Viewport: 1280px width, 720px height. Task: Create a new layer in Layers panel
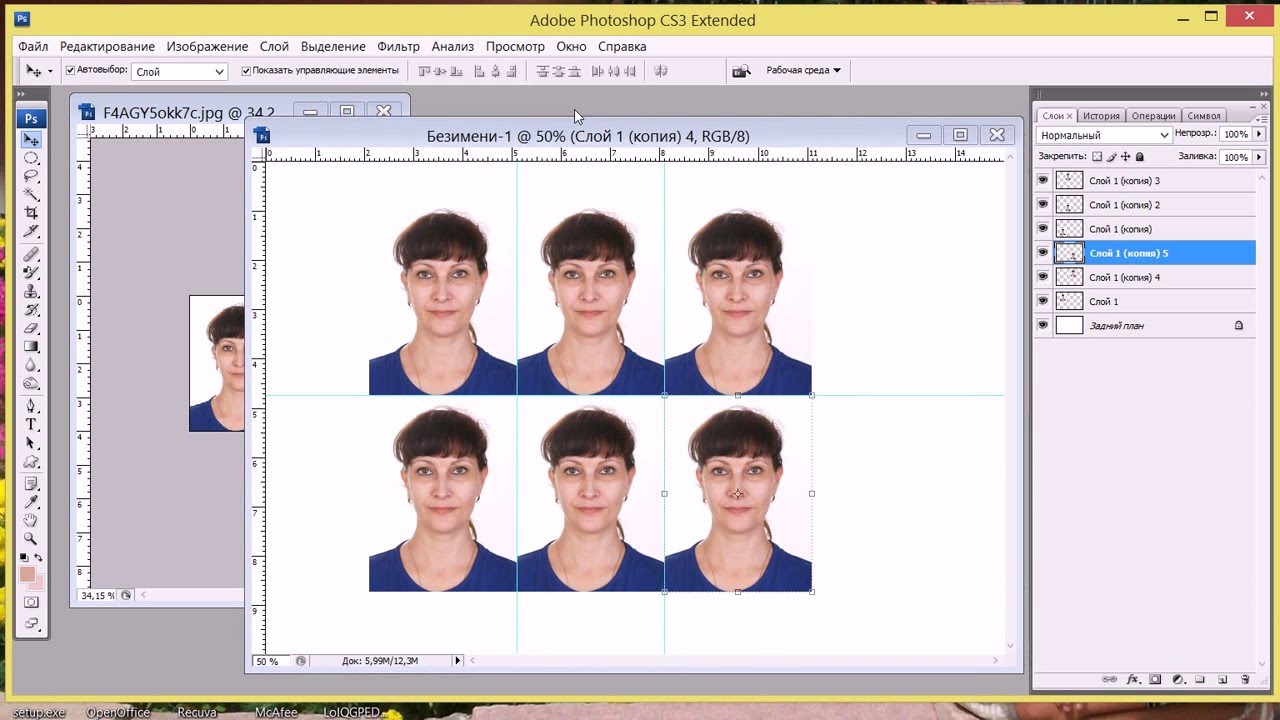pos(1222,679)
